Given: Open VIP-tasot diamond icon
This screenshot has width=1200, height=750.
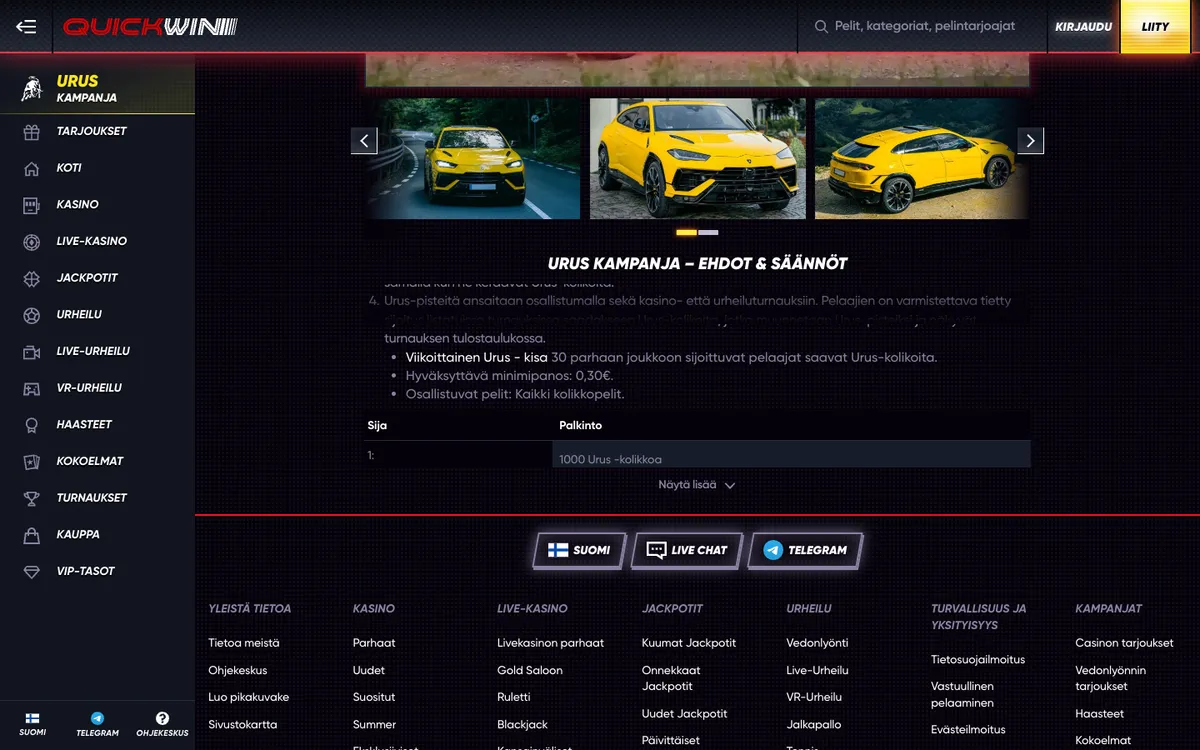Looking at the screenshot, I should [32, 571].
